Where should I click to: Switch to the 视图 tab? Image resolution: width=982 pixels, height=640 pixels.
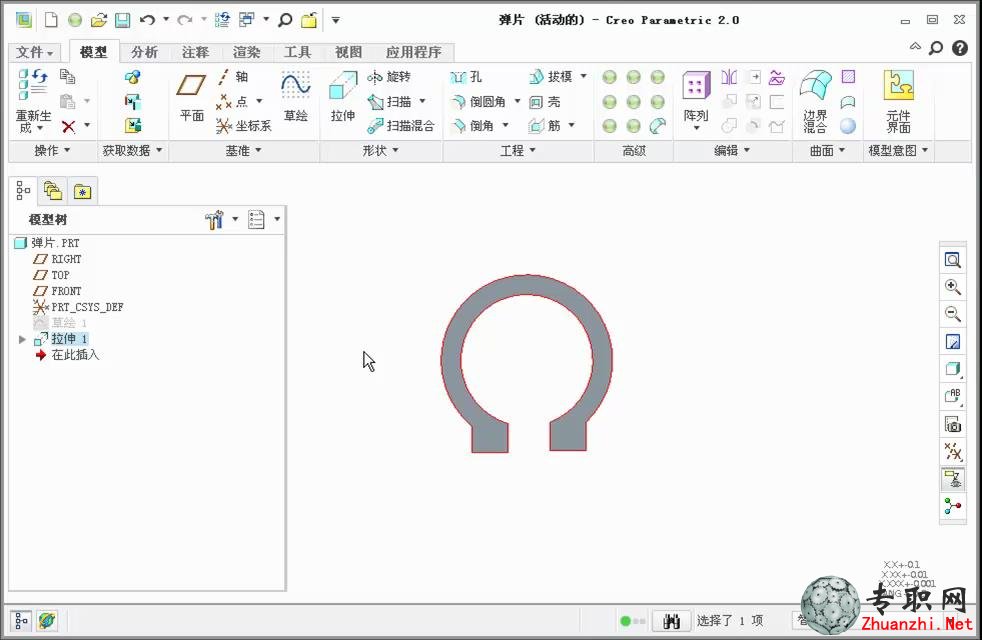click(x=348, y=53)
